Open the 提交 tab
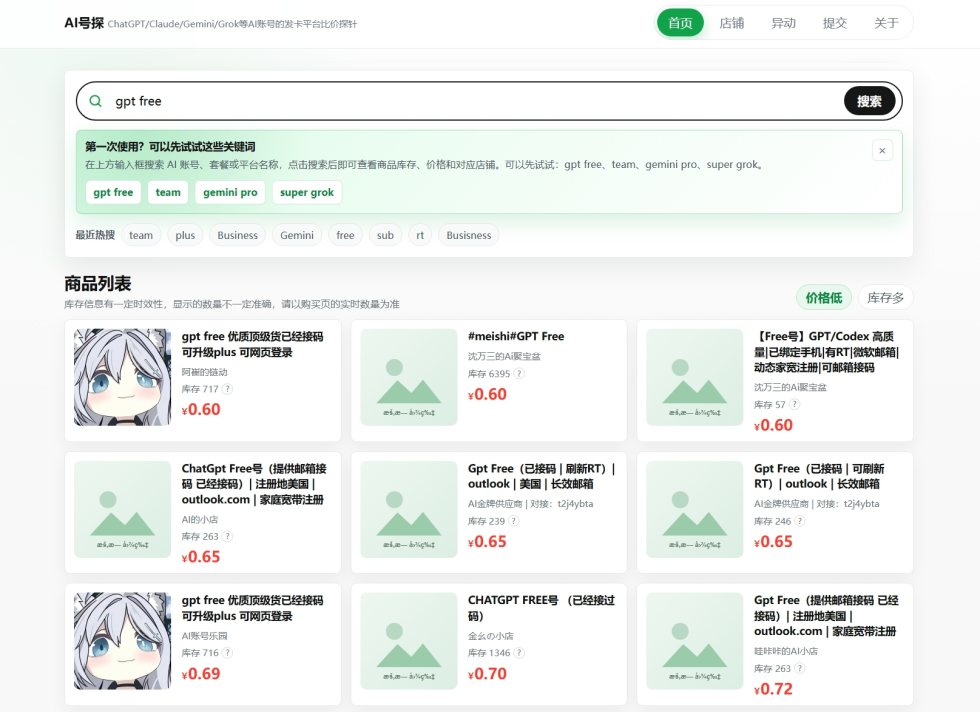 tap(834, 23)
